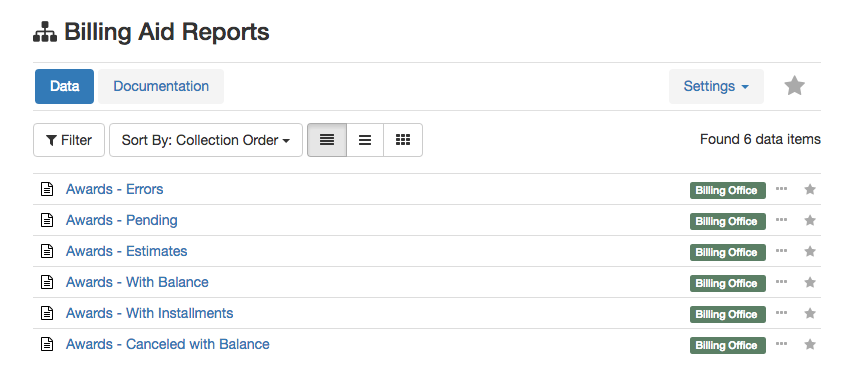Click document icon beside Awards - Canceled with Balance
Viewport: 853px width, 371px height.
click(x=47, y=344)
